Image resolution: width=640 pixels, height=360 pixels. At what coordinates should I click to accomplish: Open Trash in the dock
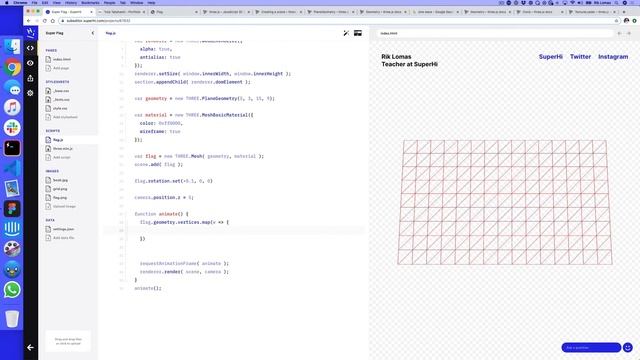click(12, 318)
